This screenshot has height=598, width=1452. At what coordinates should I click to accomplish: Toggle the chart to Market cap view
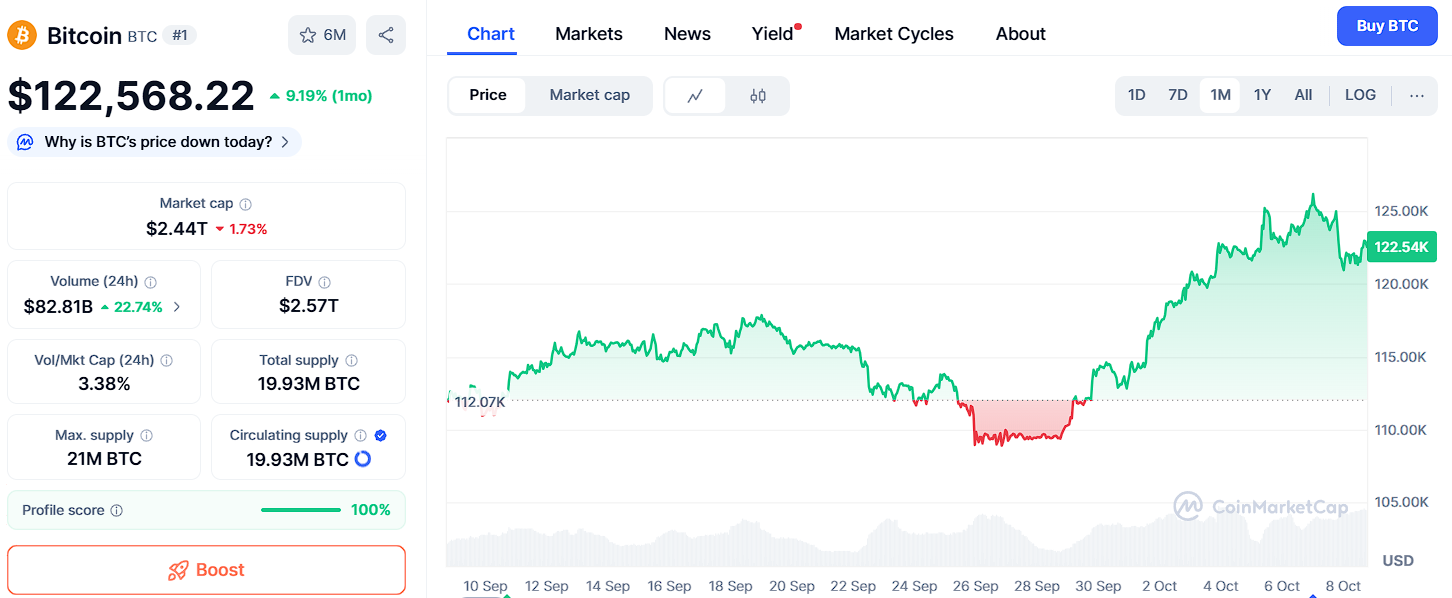tap(589, 95)
